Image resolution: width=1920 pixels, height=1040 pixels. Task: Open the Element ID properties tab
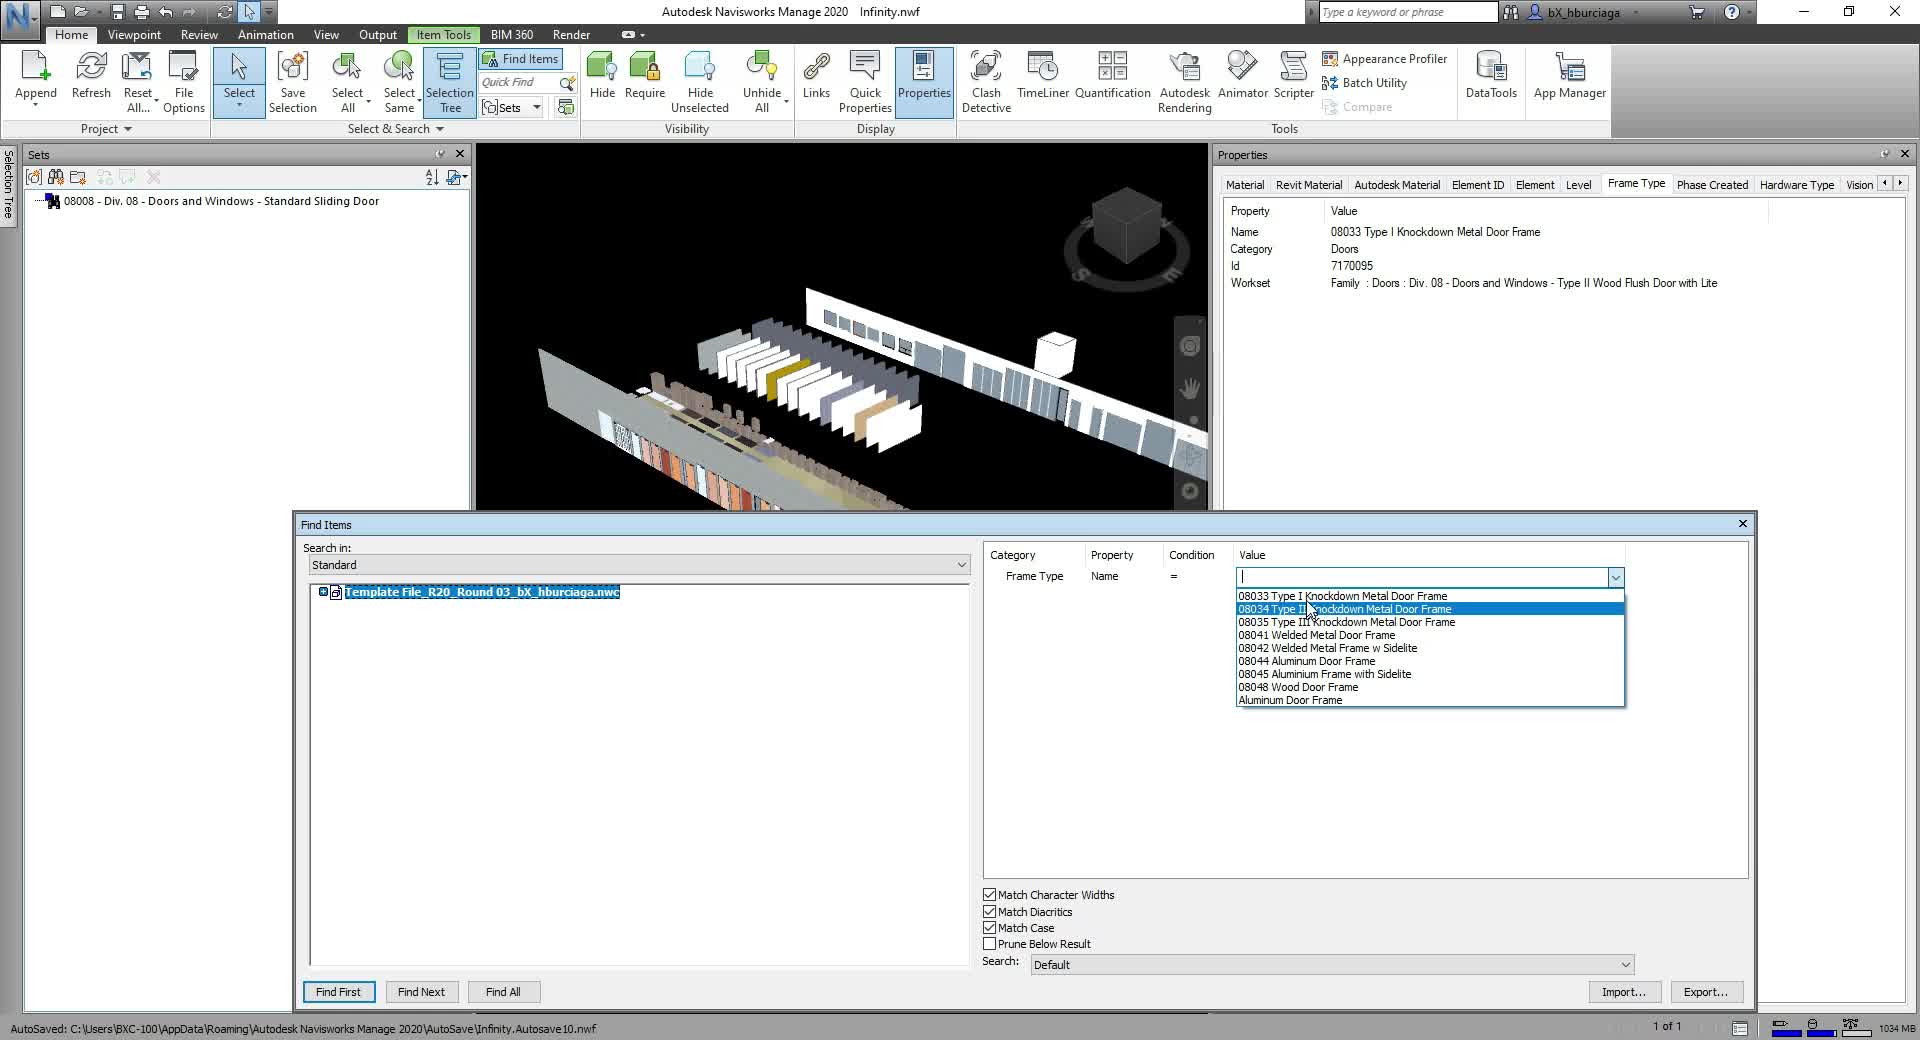(x=1477, y=185)
